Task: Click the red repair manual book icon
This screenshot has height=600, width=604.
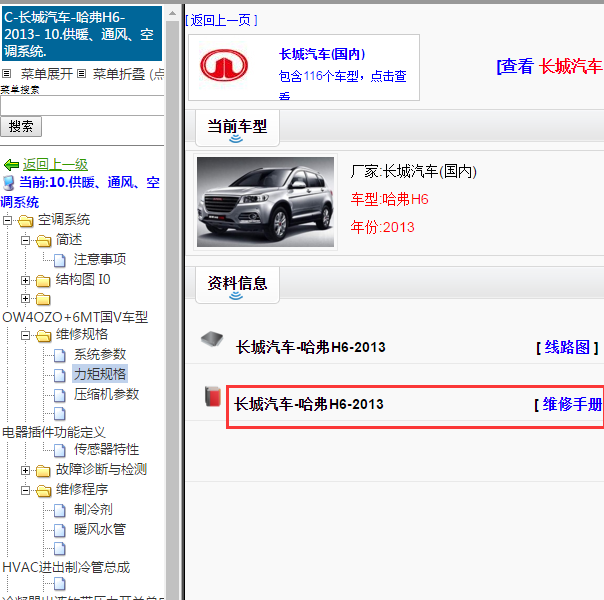Action: [213, 396]
